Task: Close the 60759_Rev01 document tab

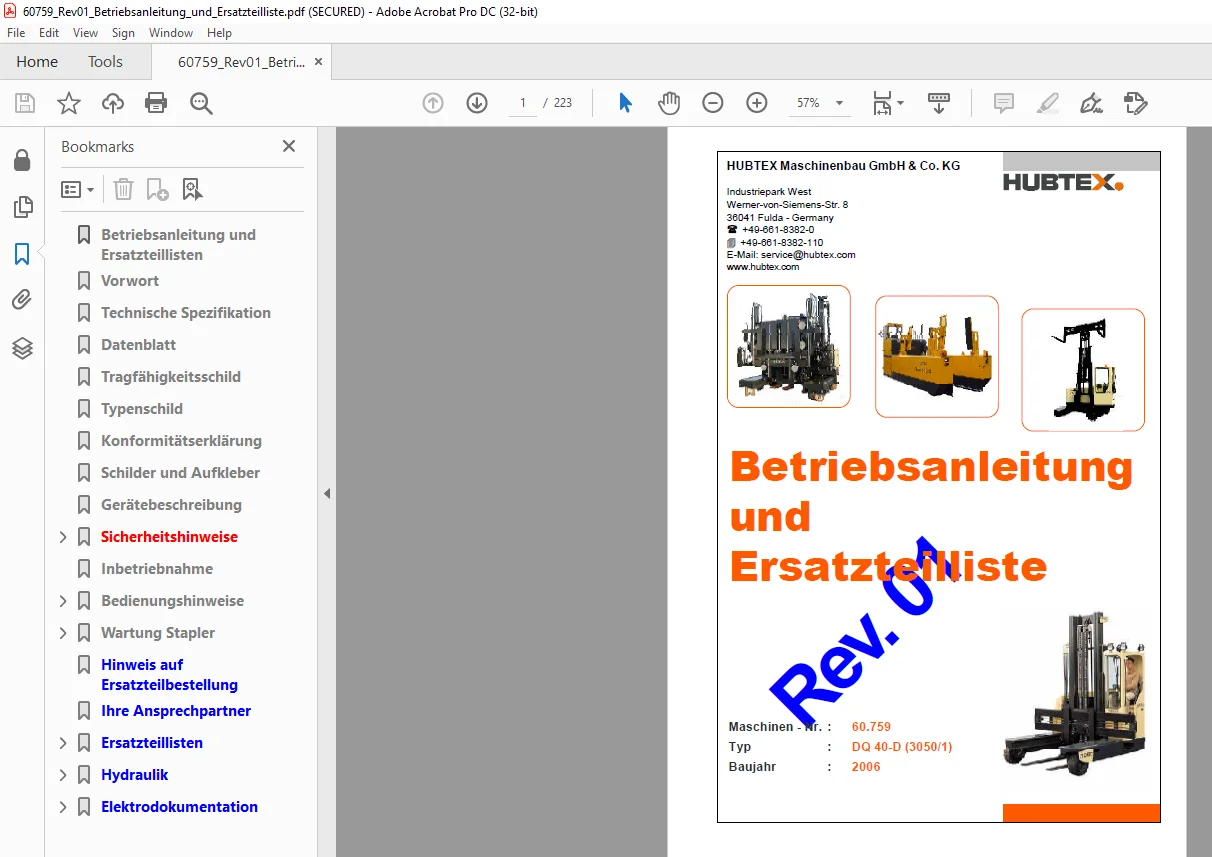Action: 318,62
